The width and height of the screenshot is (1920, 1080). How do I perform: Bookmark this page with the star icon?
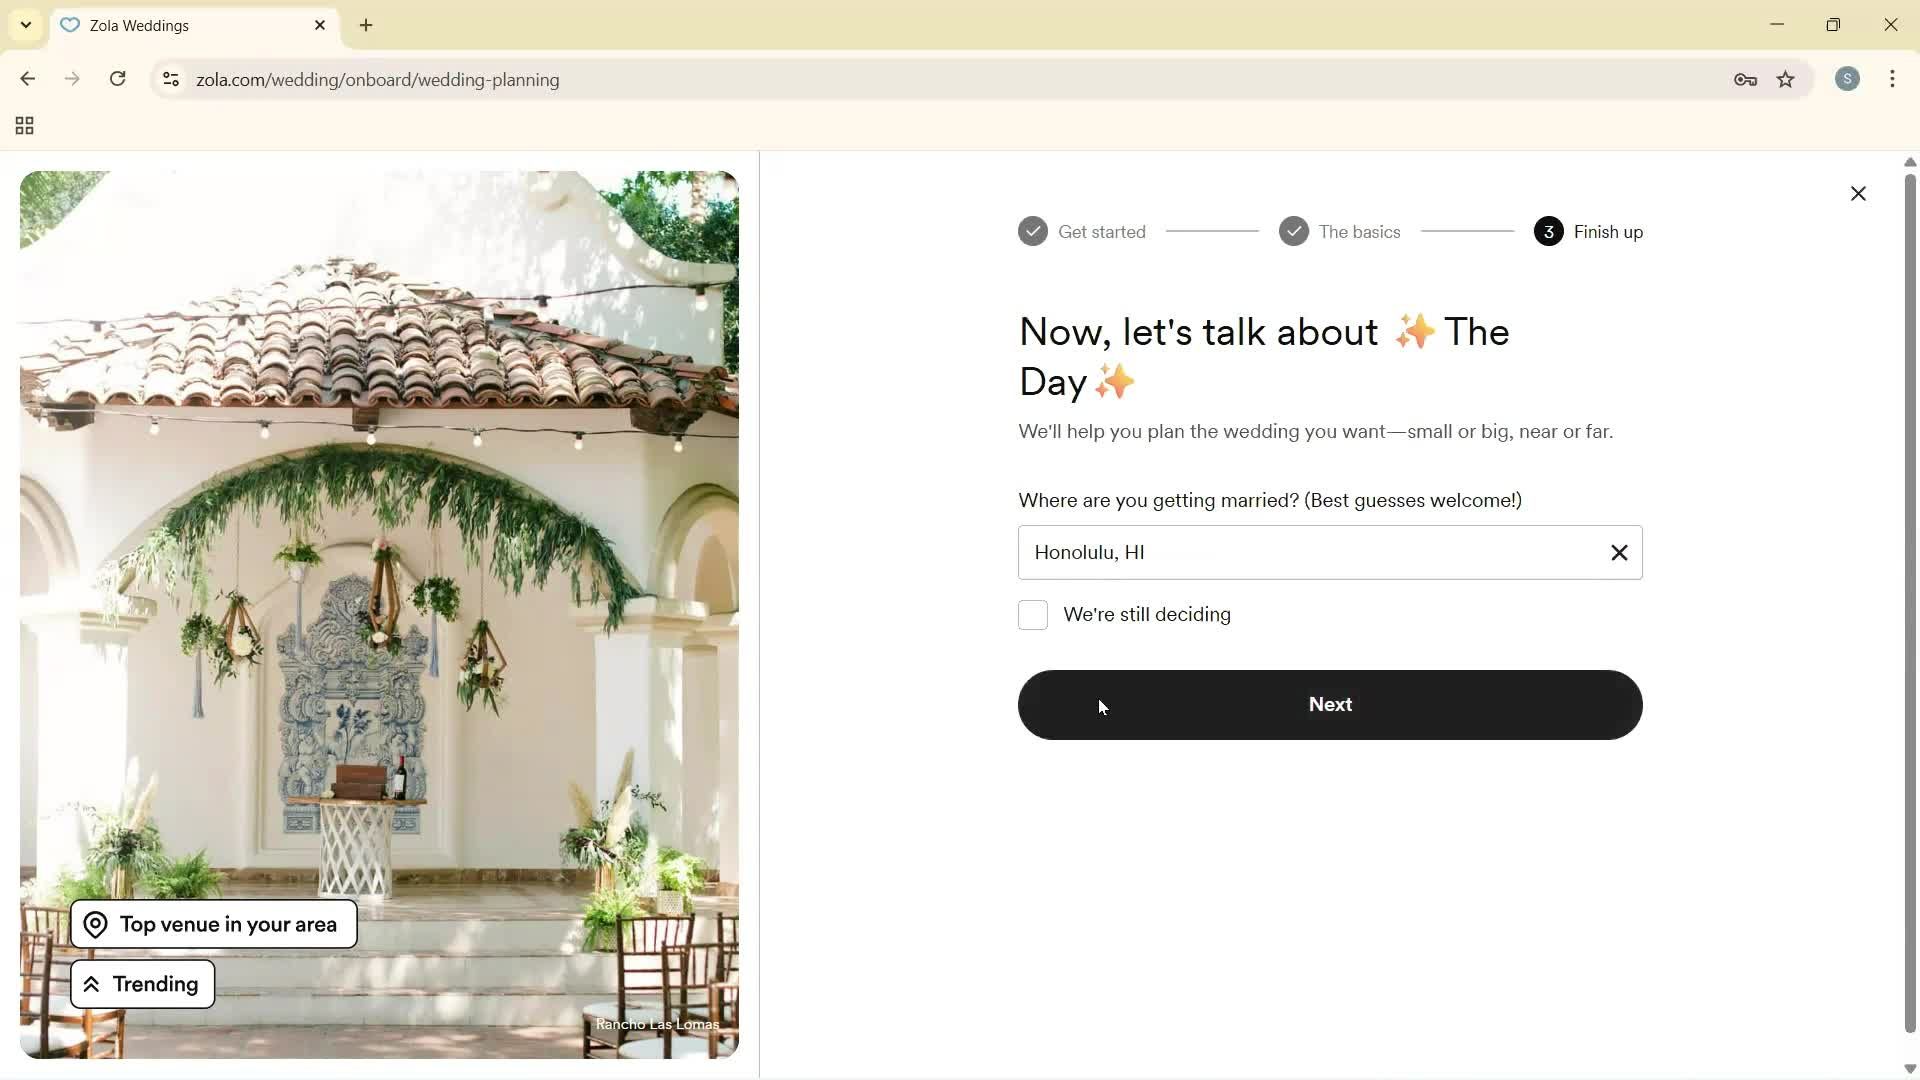click(1787, 79)
